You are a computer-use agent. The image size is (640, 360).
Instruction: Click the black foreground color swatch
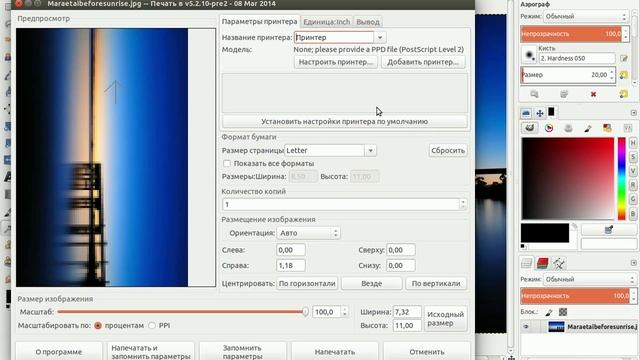click(545, 233)
